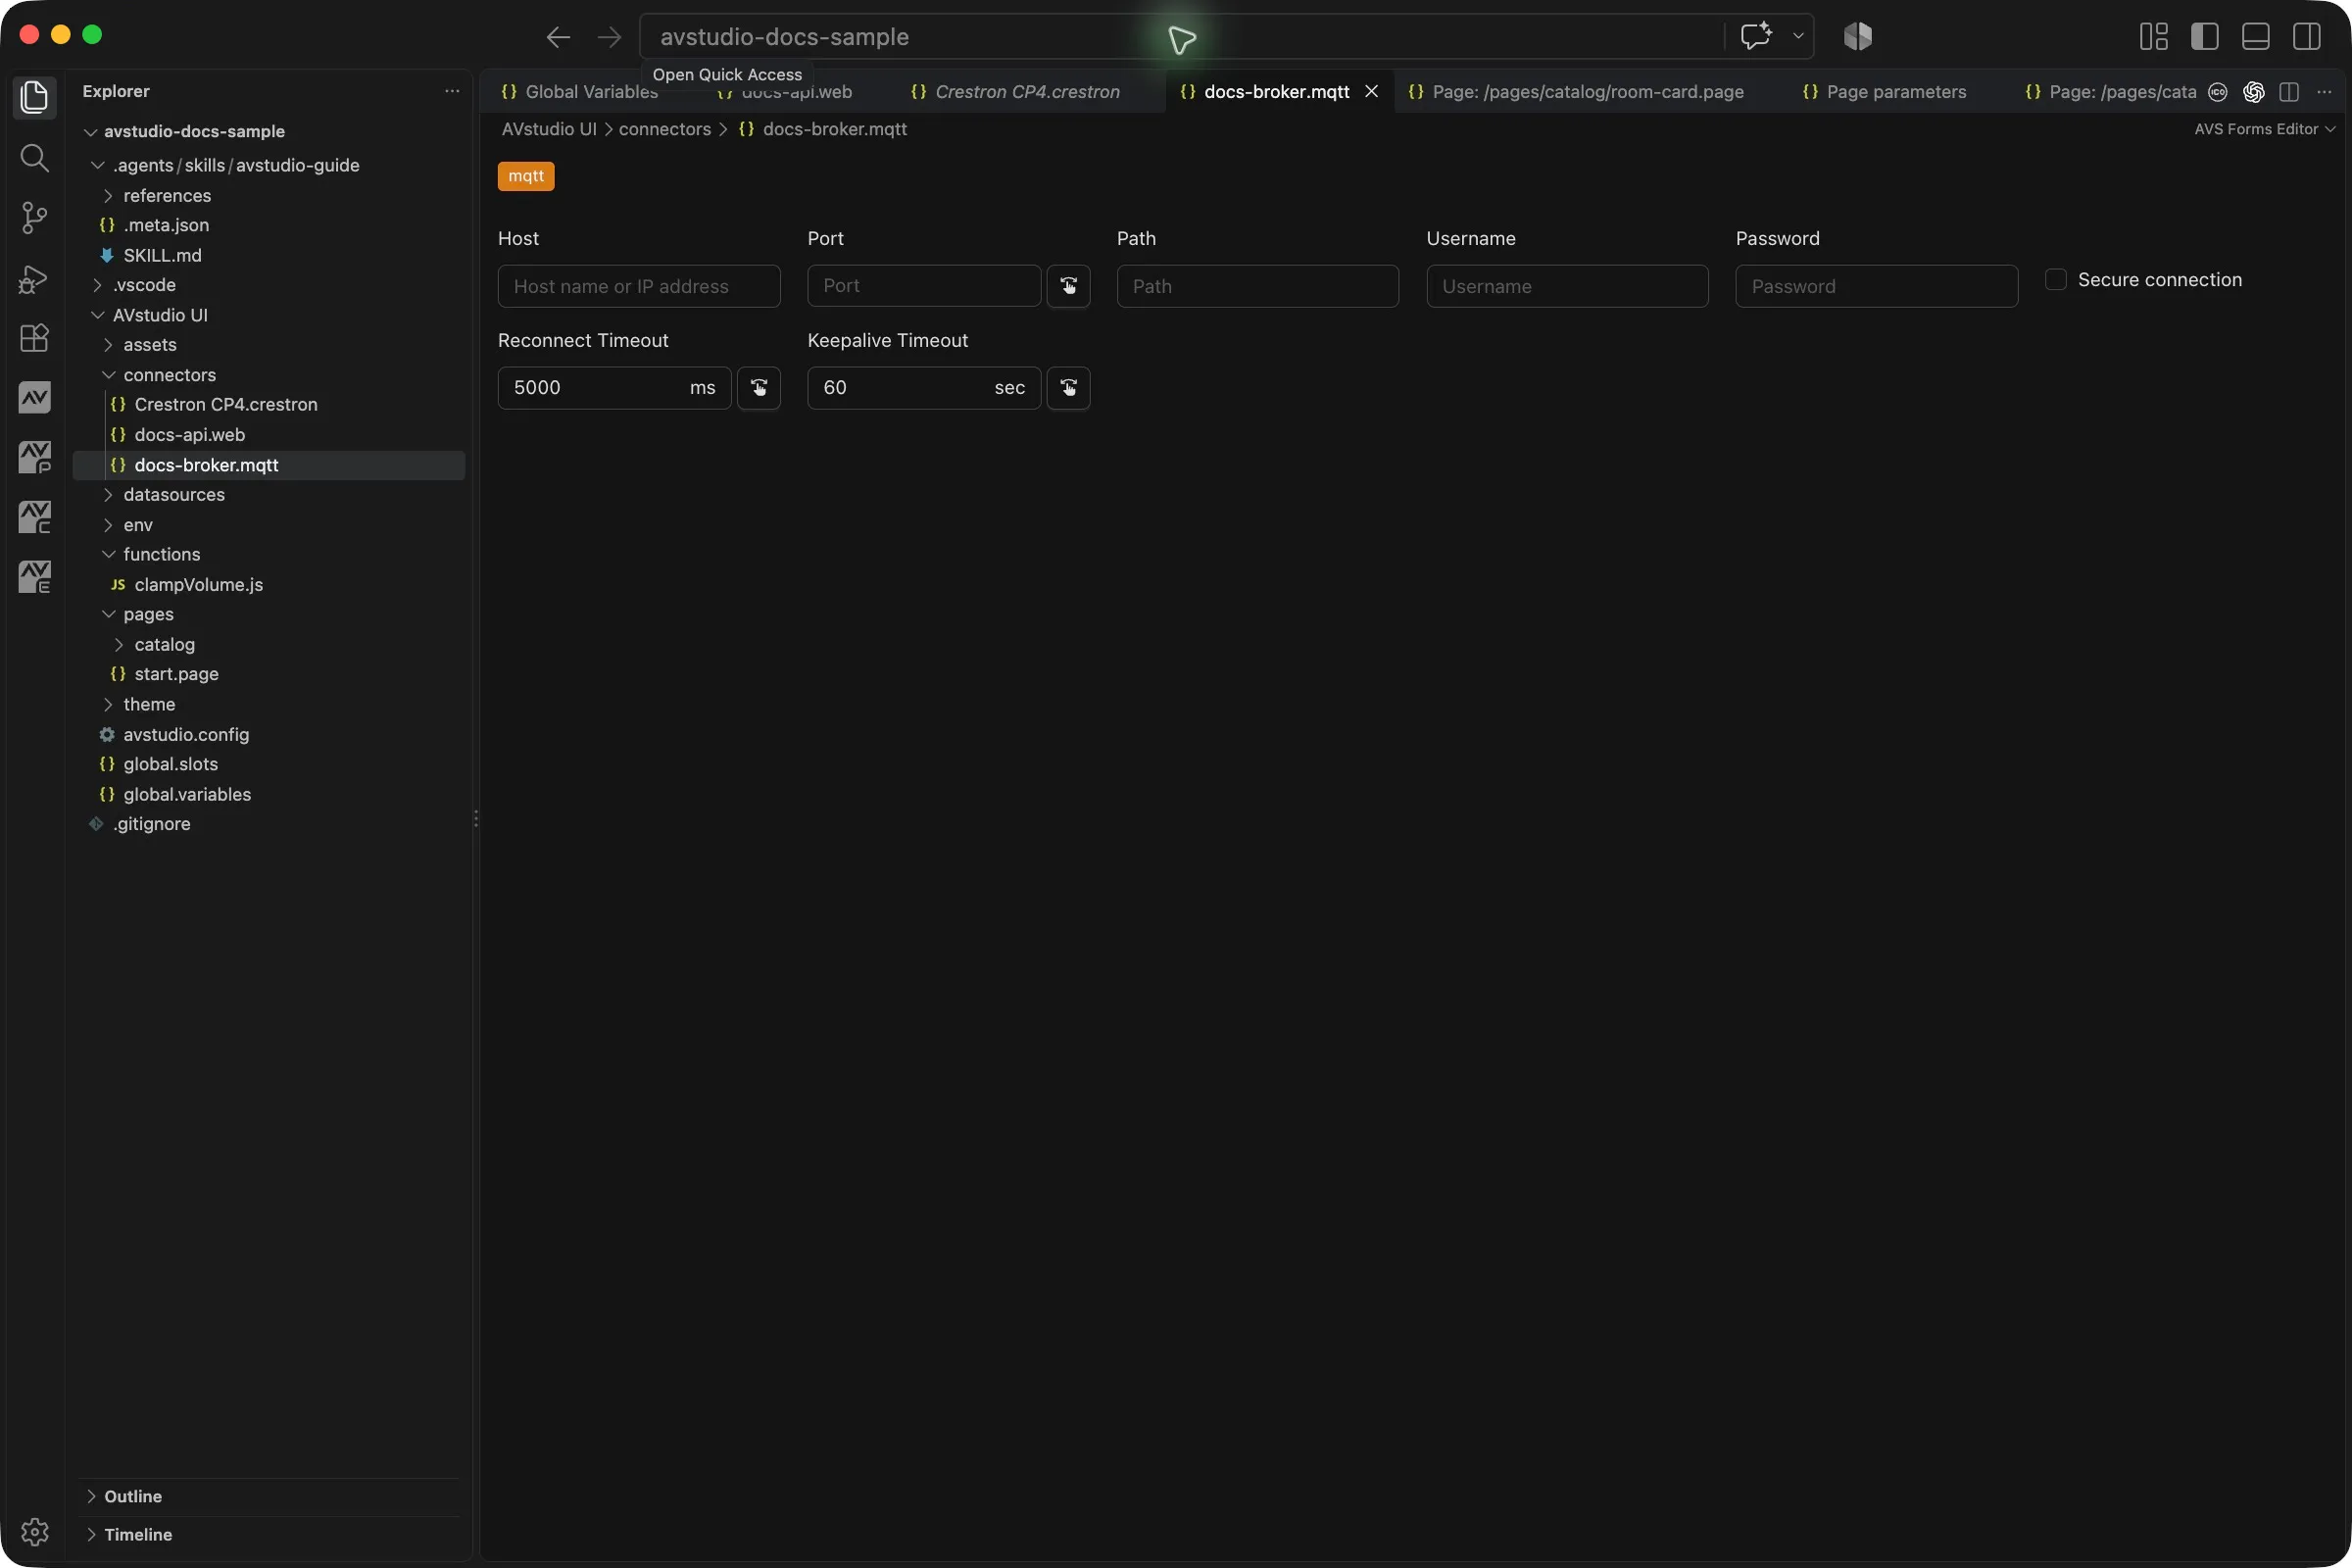Go back in navigation history
This screenshot has width=2352, height=1568.
coord(558,37)
